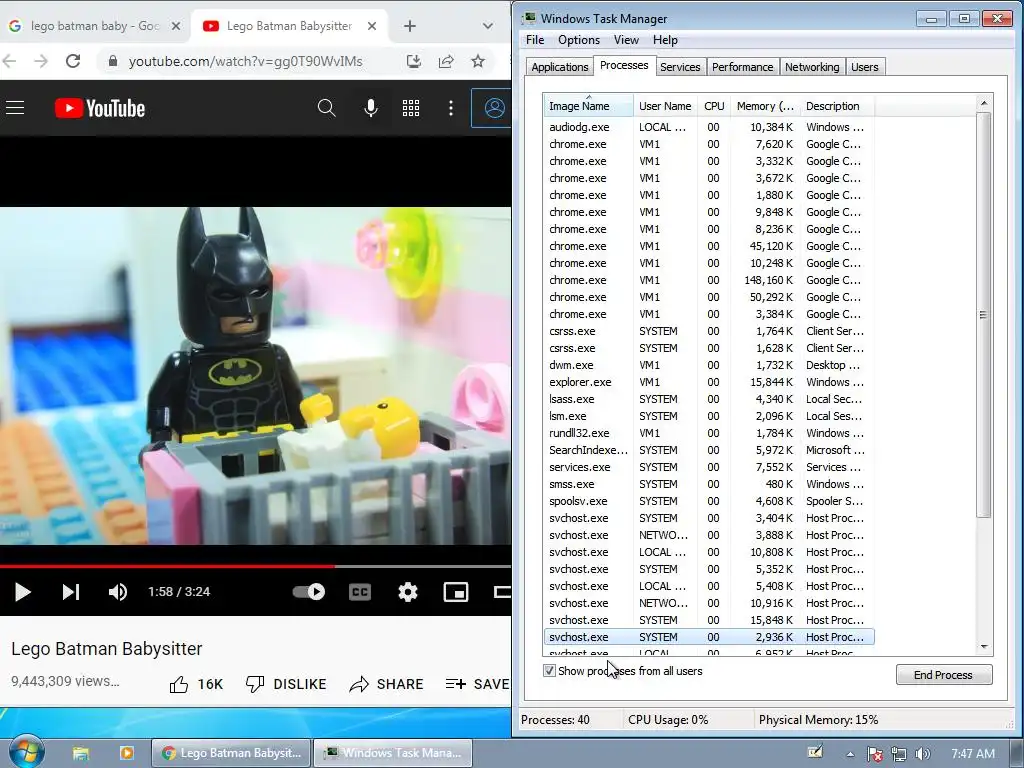
Task: Click the share page icon in address bar
Action: pyautogui.click(x=446, y=61)
